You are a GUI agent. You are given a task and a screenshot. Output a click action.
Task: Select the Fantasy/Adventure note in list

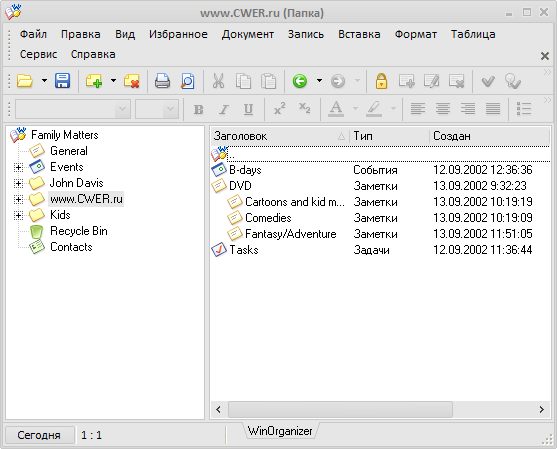coord(291,234)
